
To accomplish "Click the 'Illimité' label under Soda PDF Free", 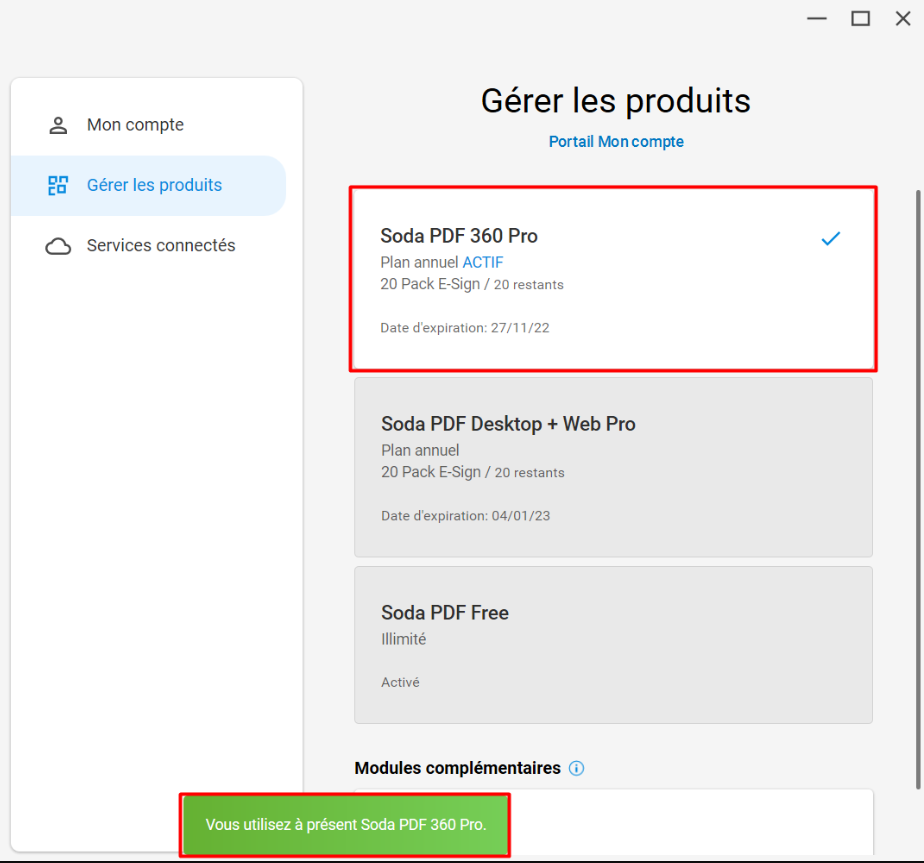I will pyautogui.click(x=404, y=639).
